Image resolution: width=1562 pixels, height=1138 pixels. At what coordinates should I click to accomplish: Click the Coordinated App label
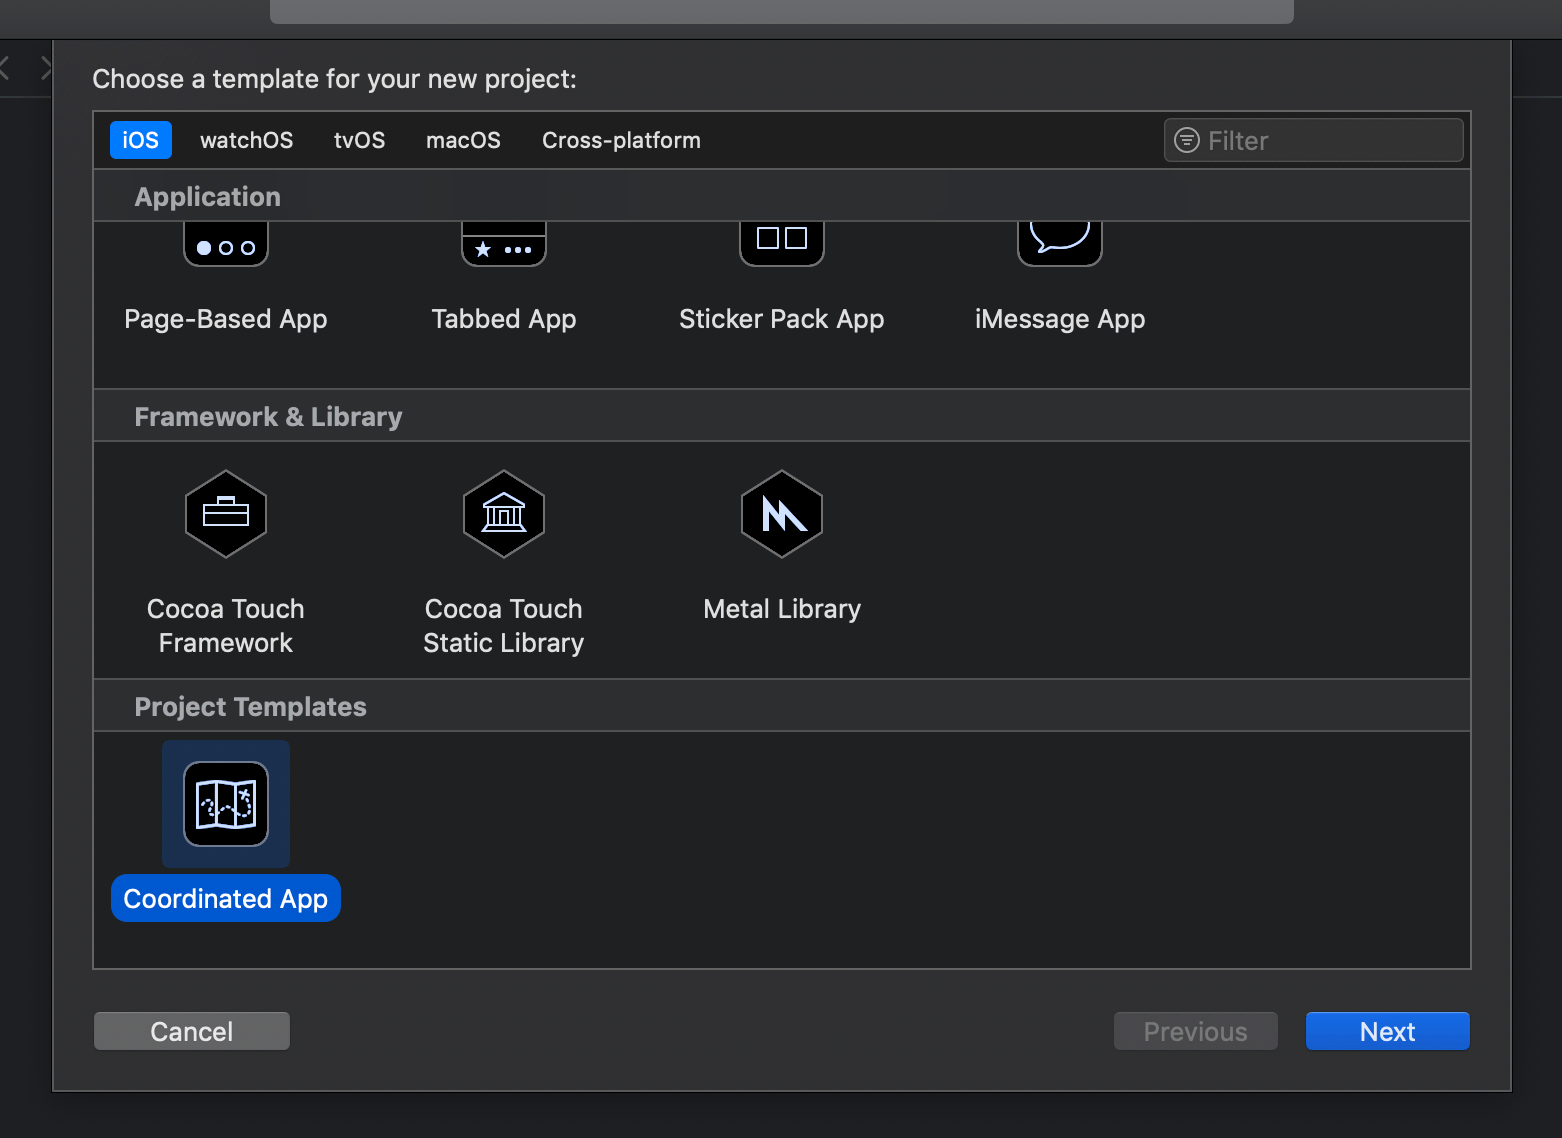pyautogui.click(x=225, y=898)
